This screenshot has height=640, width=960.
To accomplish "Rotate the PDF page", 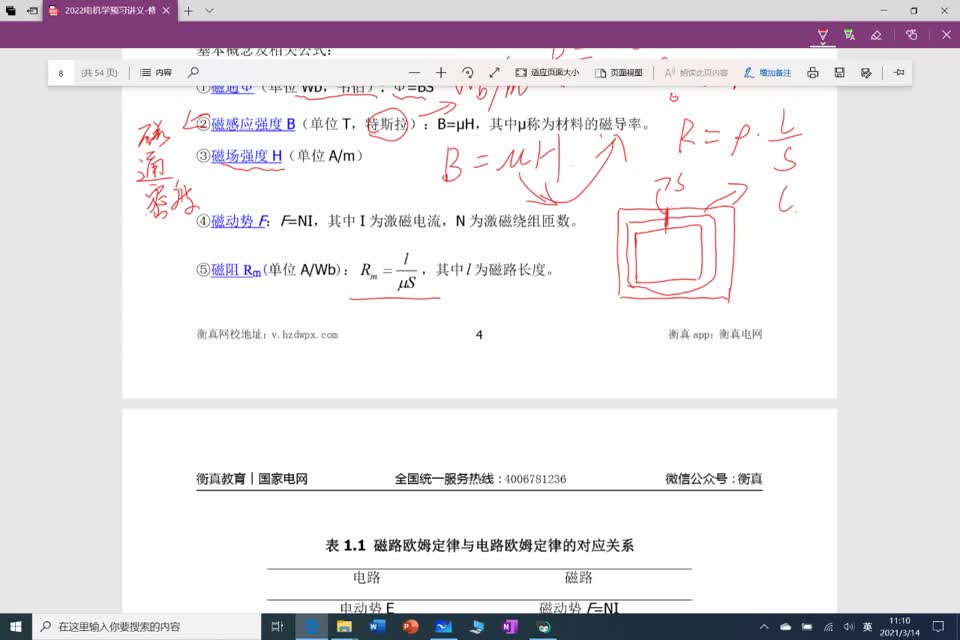I will click(468, 72).
